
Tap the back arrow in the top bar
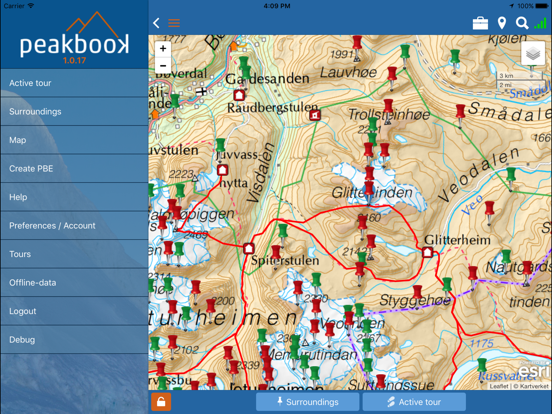coord(157,23)
